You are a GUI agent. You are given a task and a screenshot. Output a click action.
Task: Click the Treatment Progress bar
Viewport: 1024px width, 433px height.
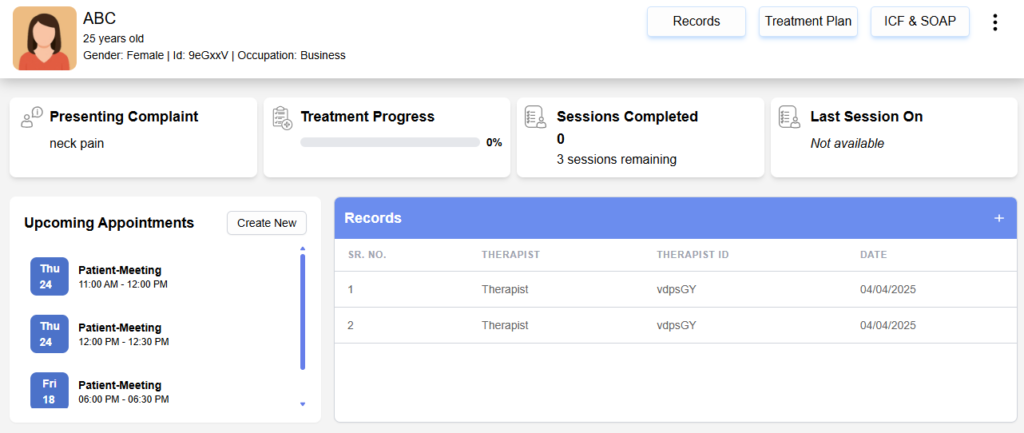pyautogui.click(x=390, y=142)
